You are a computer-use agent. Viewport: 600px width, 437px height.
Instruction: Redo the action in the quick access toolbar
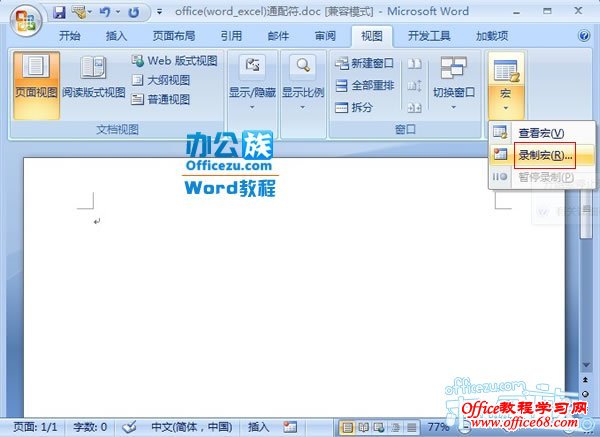click(134, 12)
